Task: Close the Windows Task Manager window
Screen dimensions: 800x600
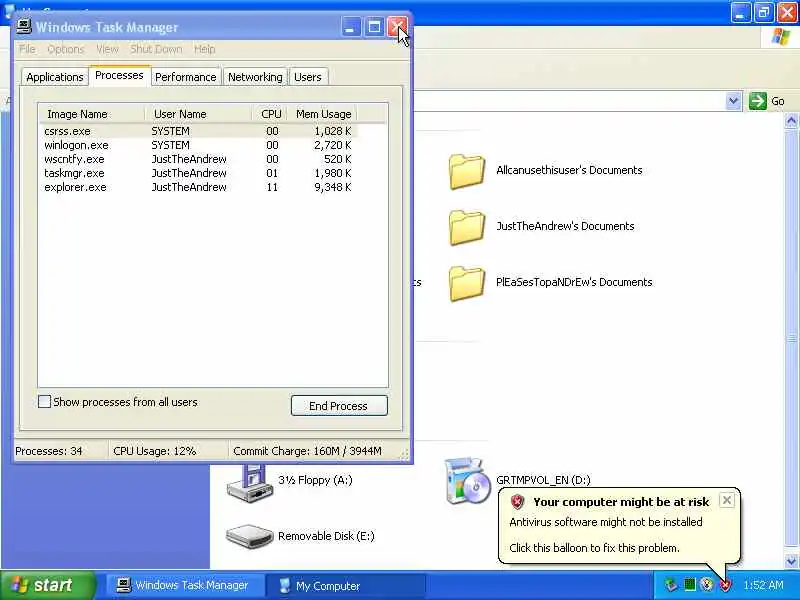Action: 397,27
